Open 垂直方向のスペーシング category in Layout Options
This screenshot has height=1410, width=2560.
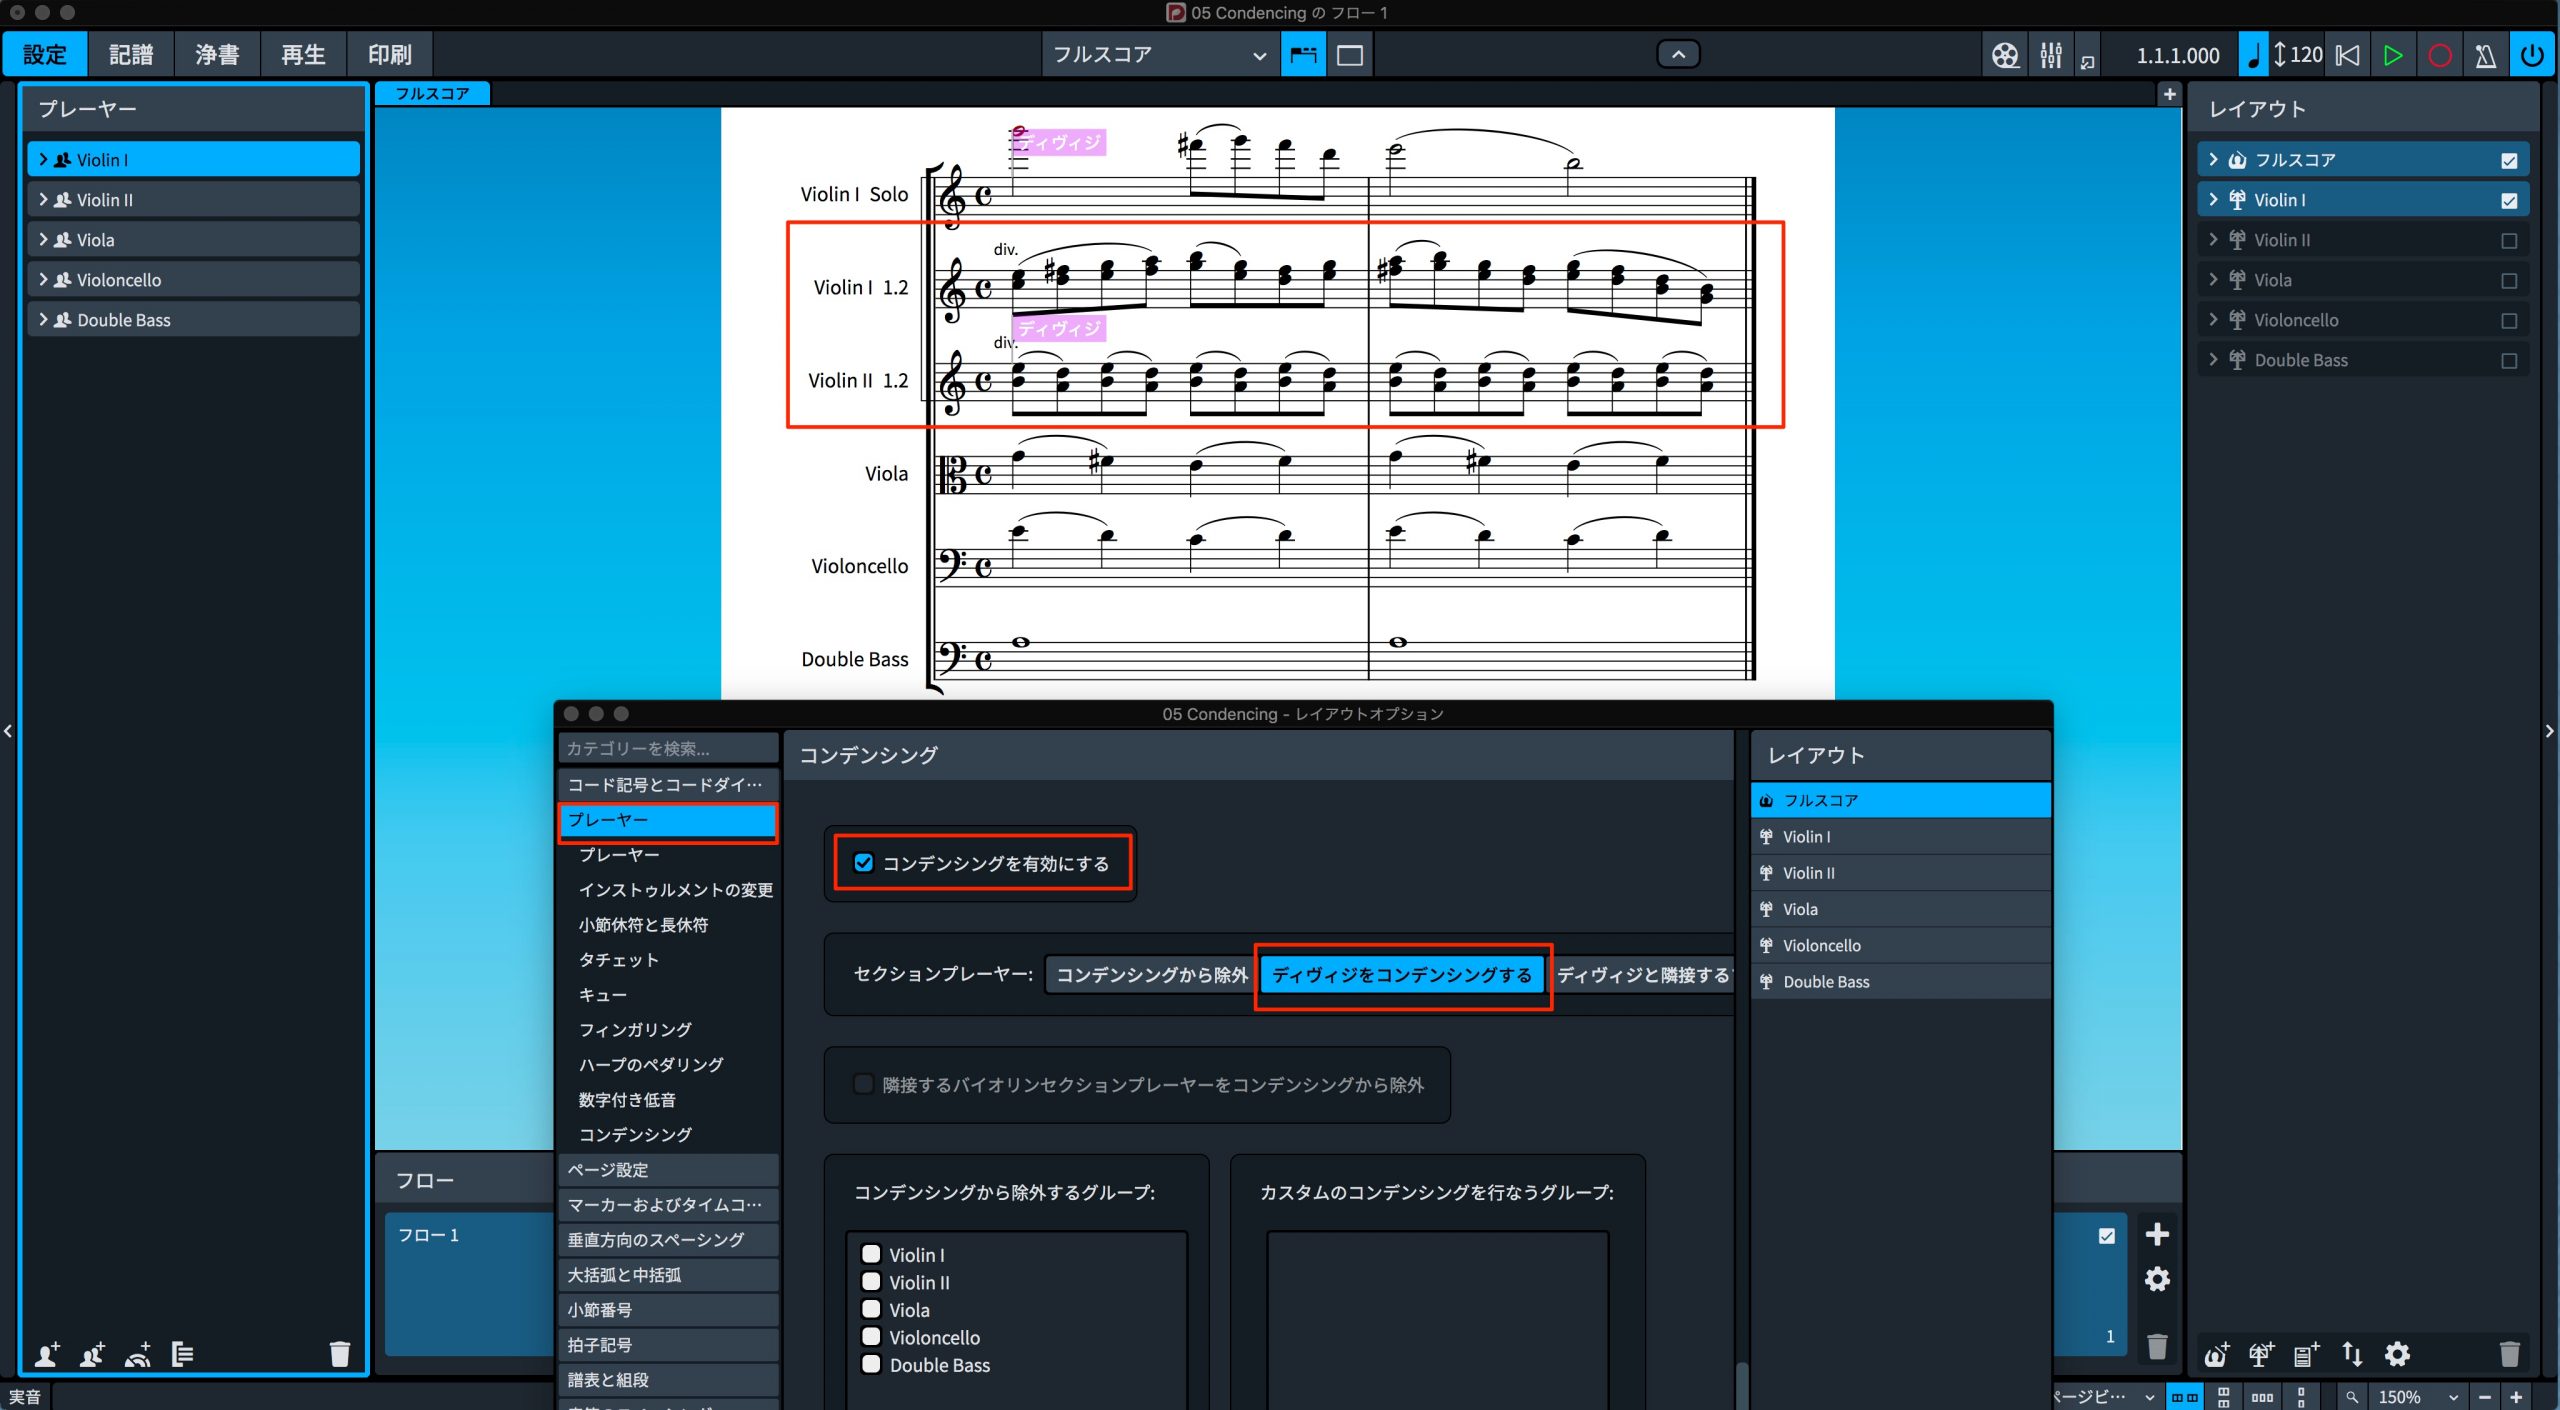(x=668, y=1239)
